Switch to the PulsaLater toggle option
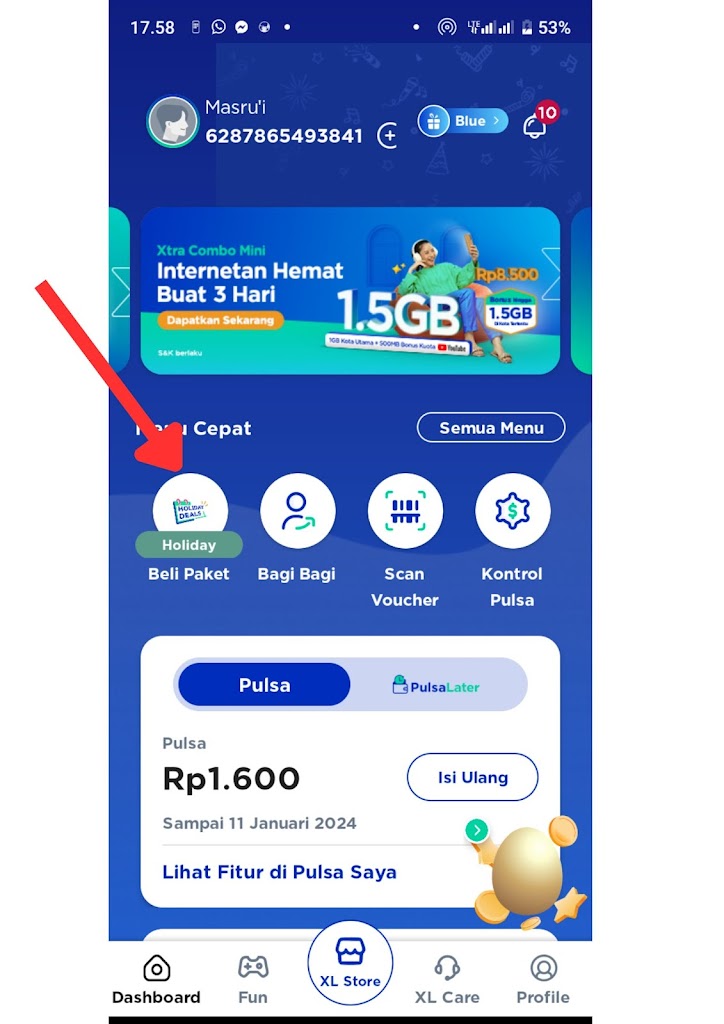This screenshot has height=1024, width=724. pyautogui.click(x=436, y=686)
